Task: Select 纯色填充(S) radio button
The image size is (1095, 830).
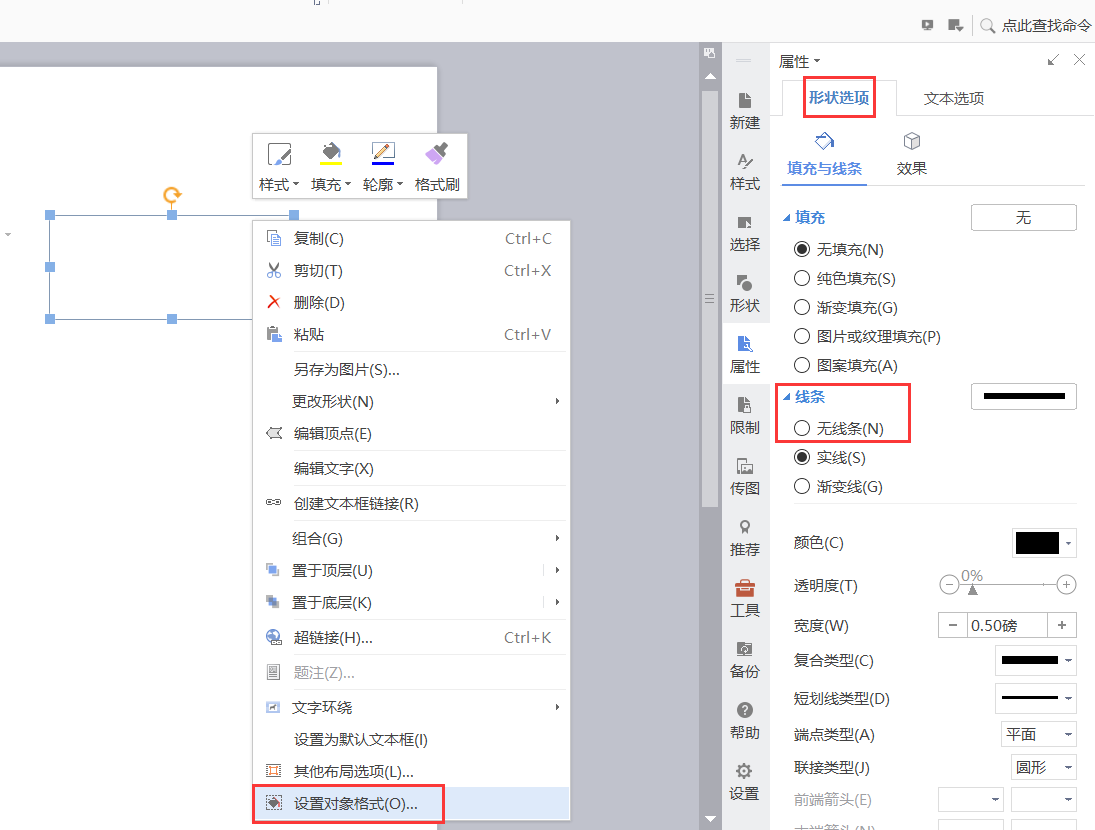Action: click(802, 279)
